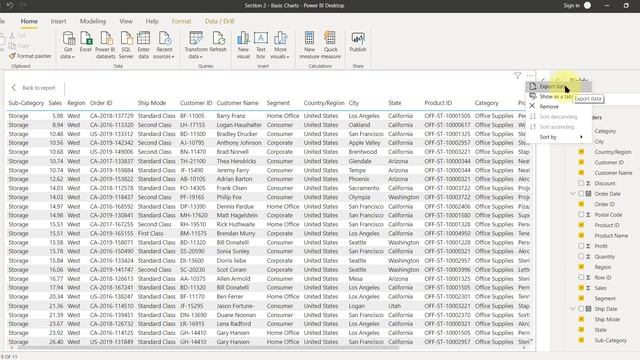Switch to the Modeling tab
The width and height of the screenshot is (640, 360).
[x=93, y=21]
